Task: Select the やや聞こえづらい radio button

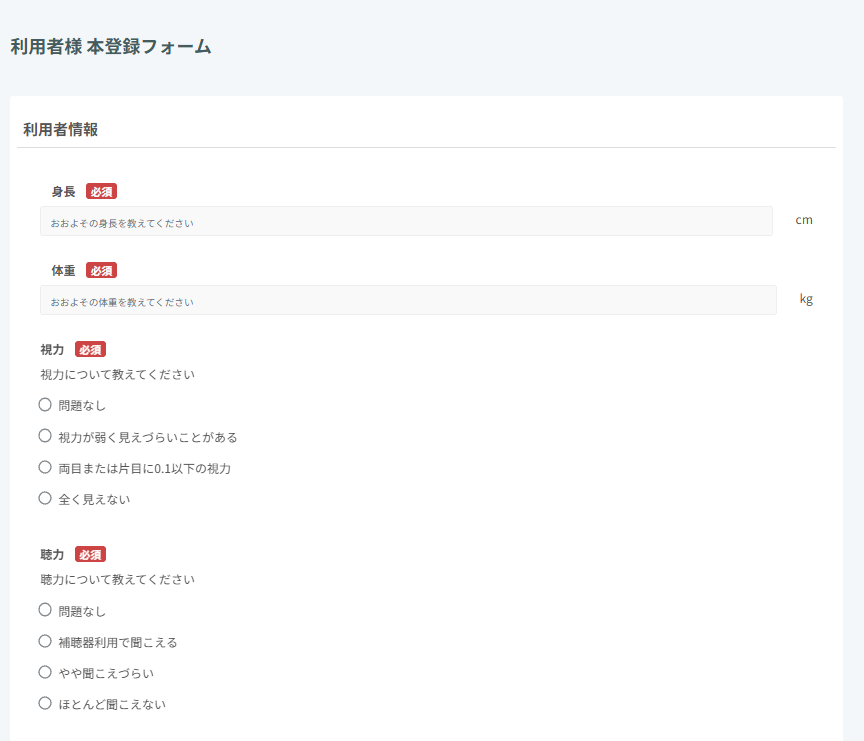Action: coord(45,672)
